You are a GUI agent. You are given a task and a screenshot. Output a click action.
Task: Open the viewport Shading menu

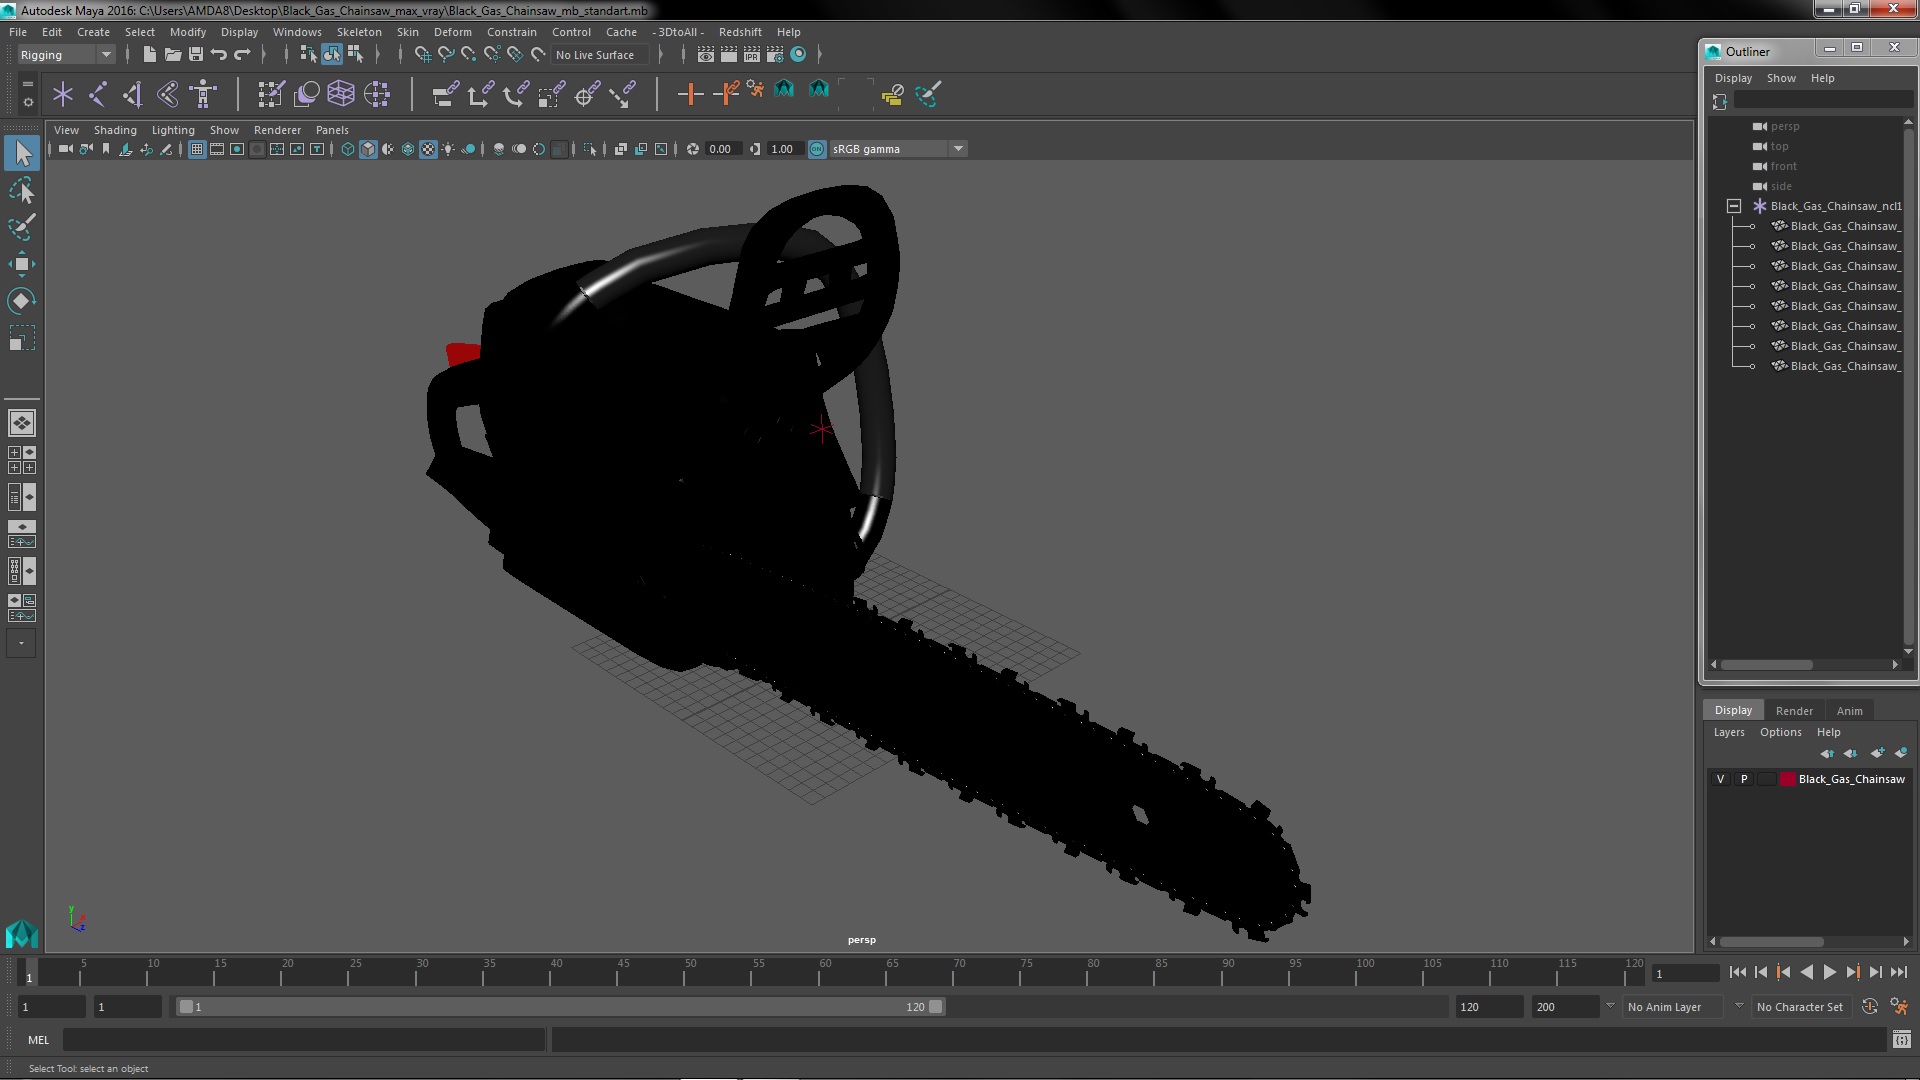(x=115, y=130)
